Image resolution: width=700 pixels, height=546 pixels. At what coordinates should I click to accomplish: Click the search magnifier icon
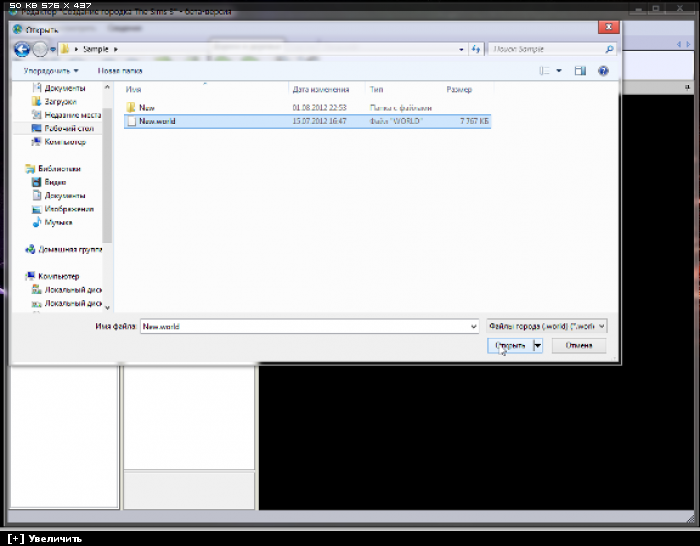(608, 48)
